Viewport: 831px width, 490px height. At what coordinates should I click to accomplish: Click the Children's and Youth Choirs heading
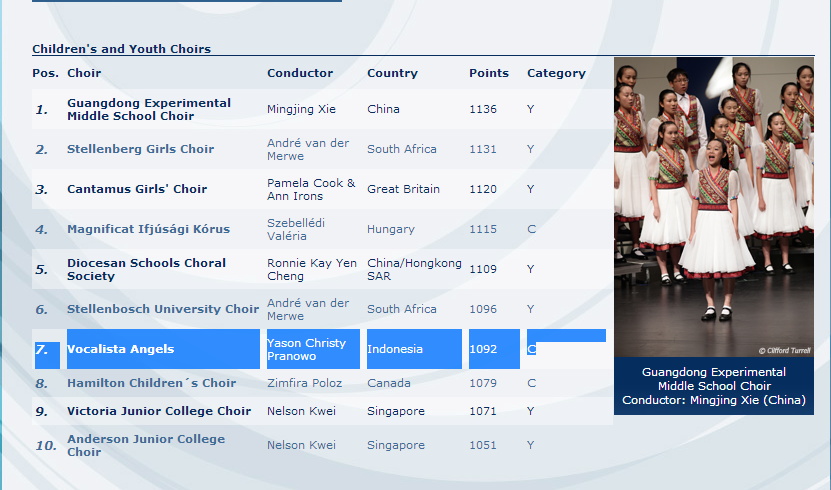tap(121, 49)
